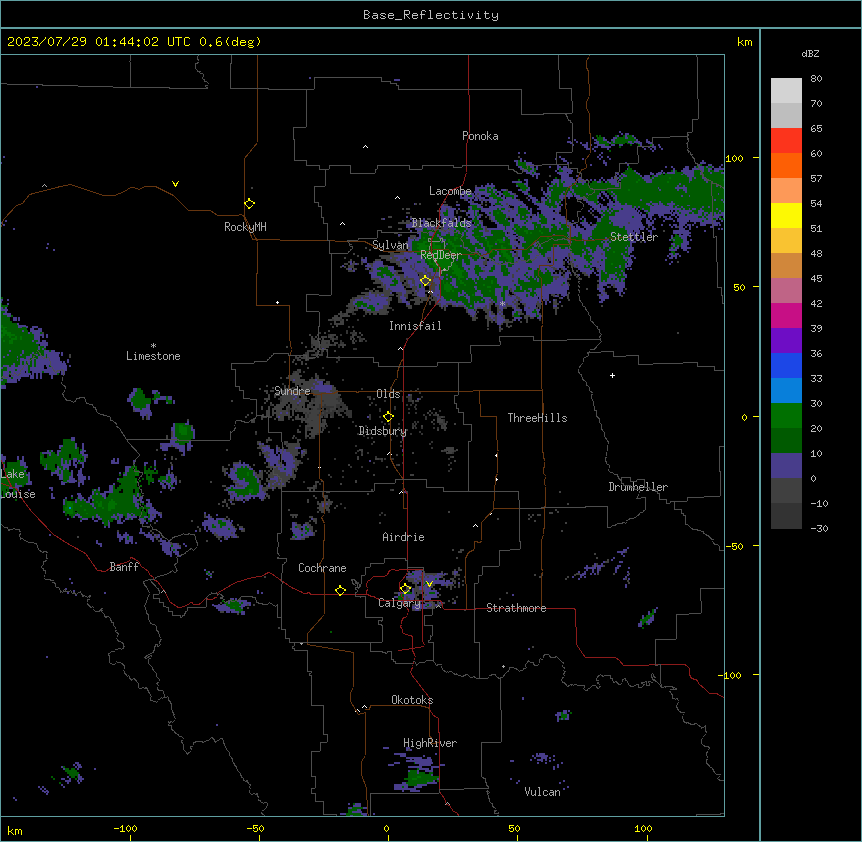Select the Vulcan city label

542,792
